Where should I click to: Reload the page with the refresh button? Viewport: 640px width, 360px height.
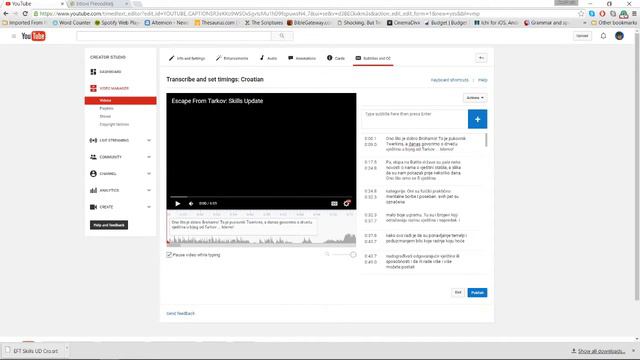(25, 13)
